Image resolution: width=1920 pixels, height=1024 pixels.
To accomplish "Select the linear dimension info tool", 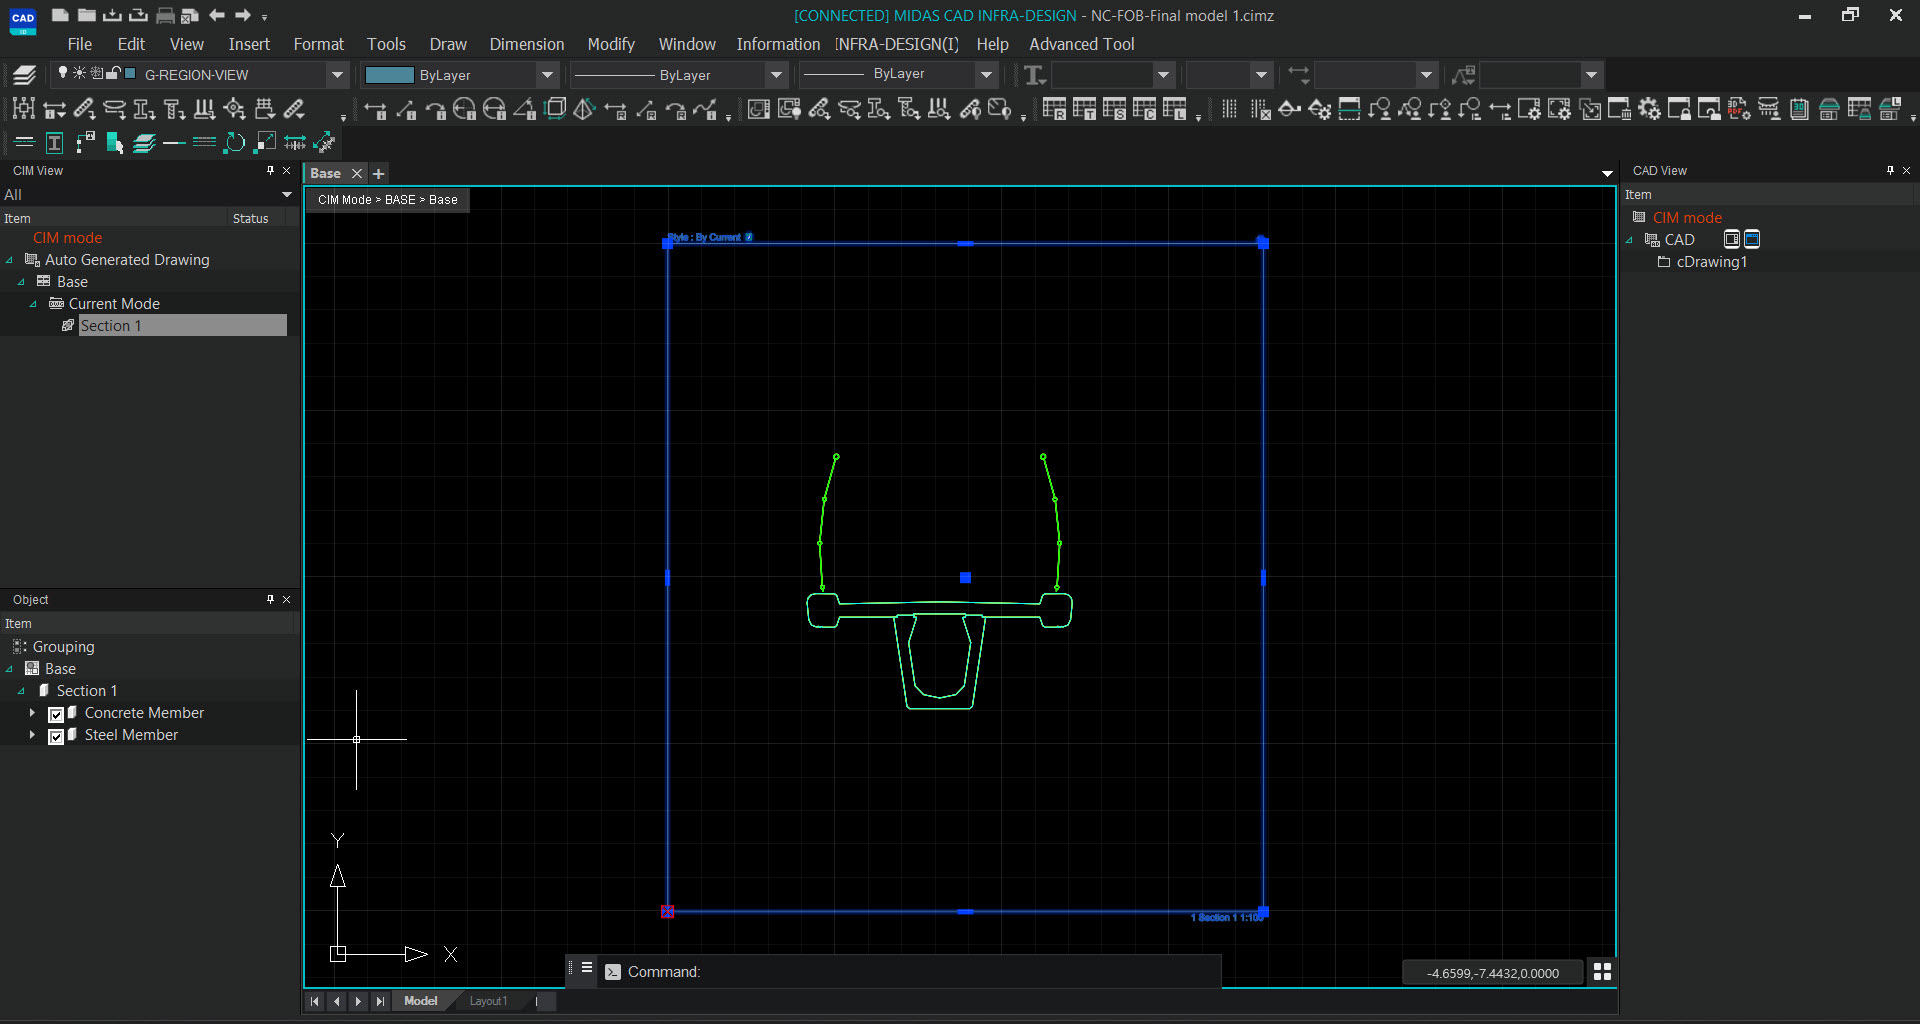I will (375, 109).
